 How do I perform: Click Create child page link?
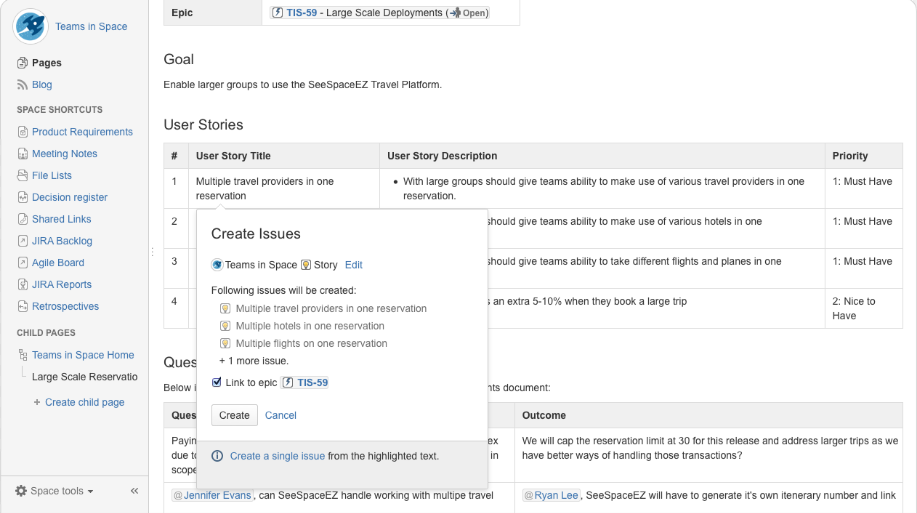point(85,402)
